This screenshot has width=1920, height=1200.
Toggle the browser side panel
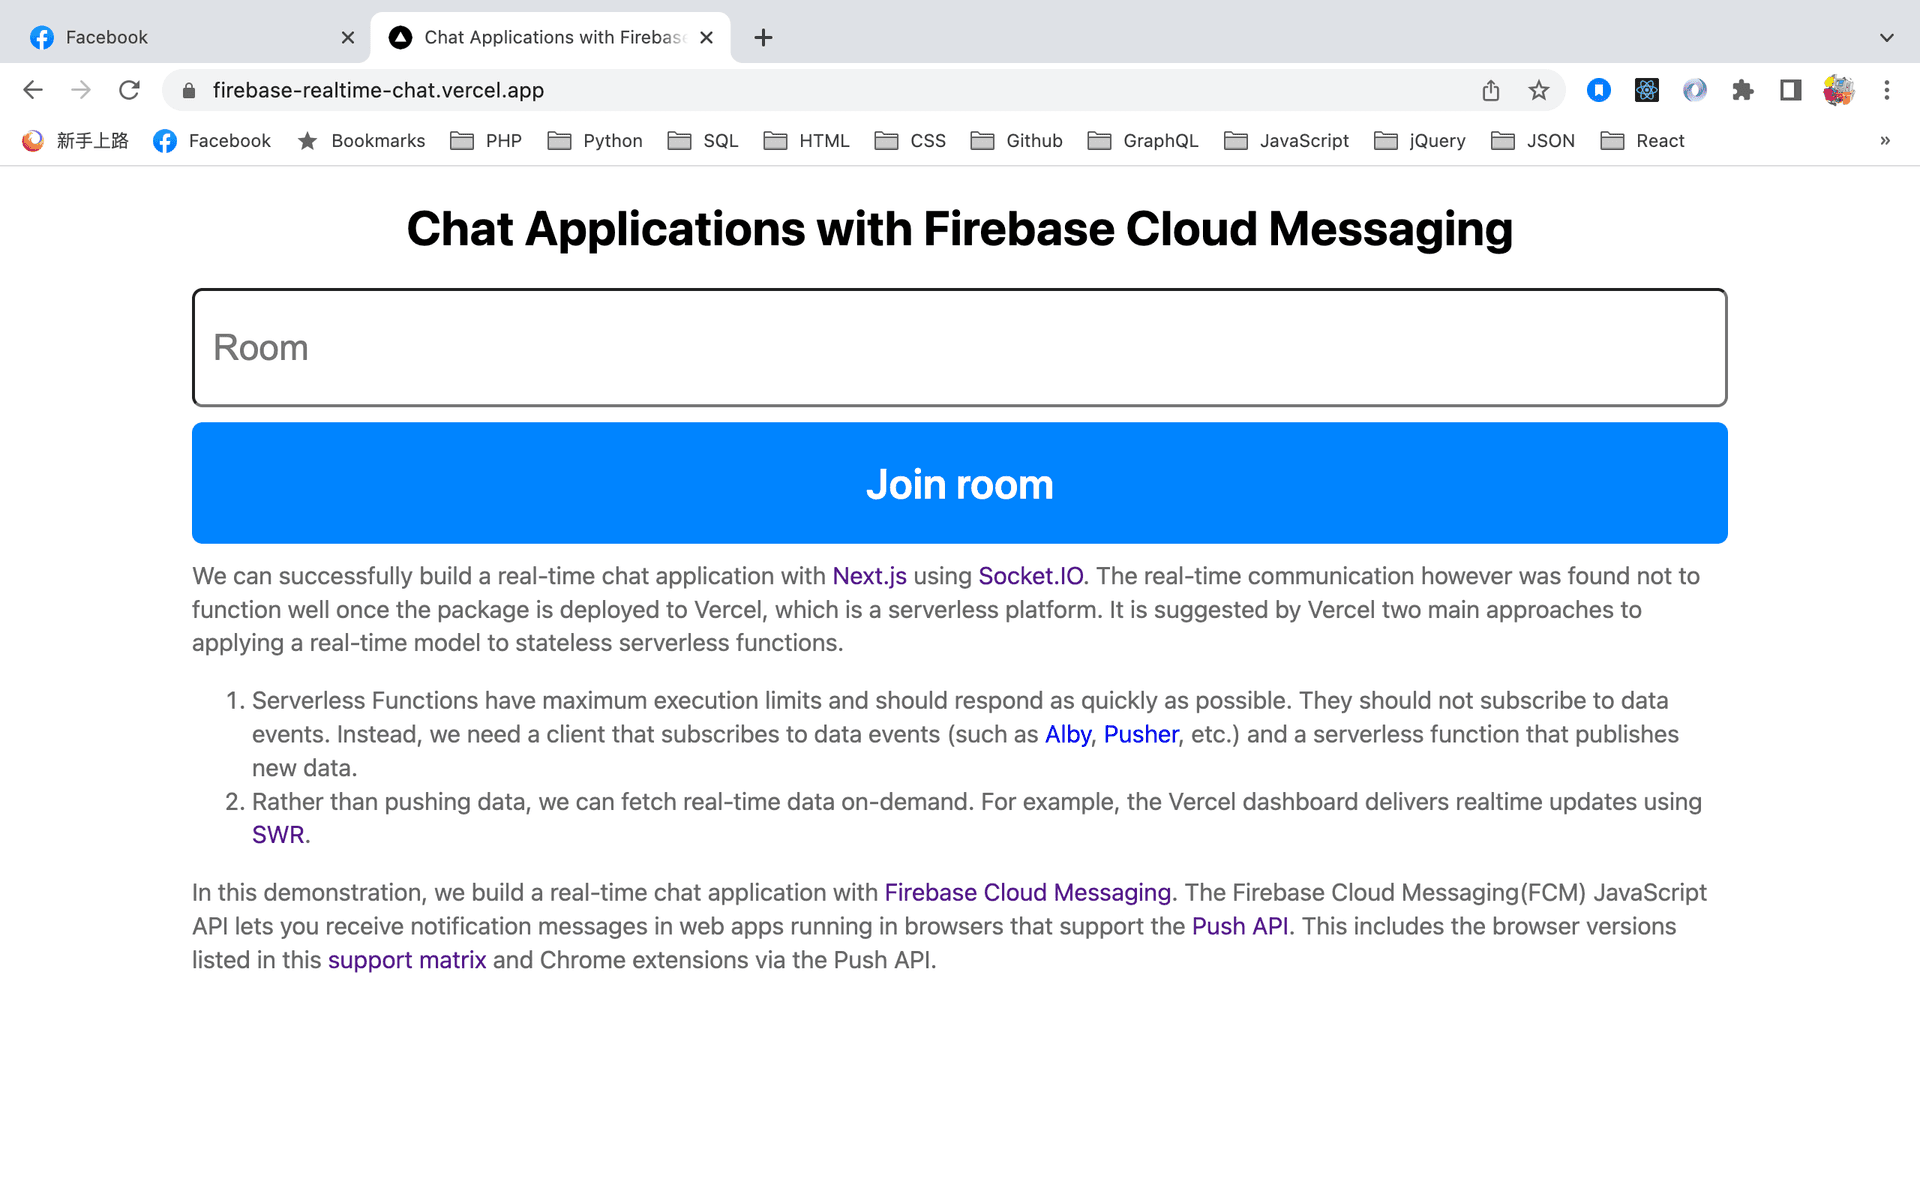point(1791,91)
